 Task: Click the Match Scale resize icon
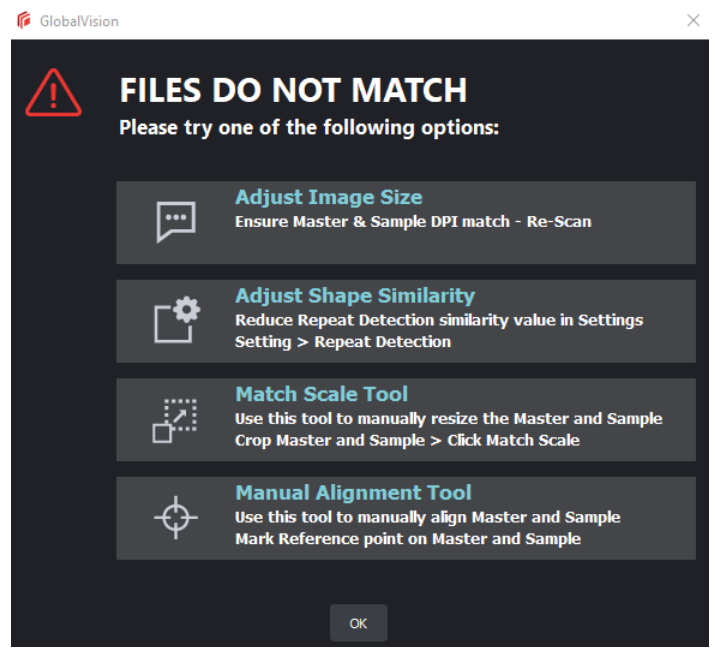175,419
